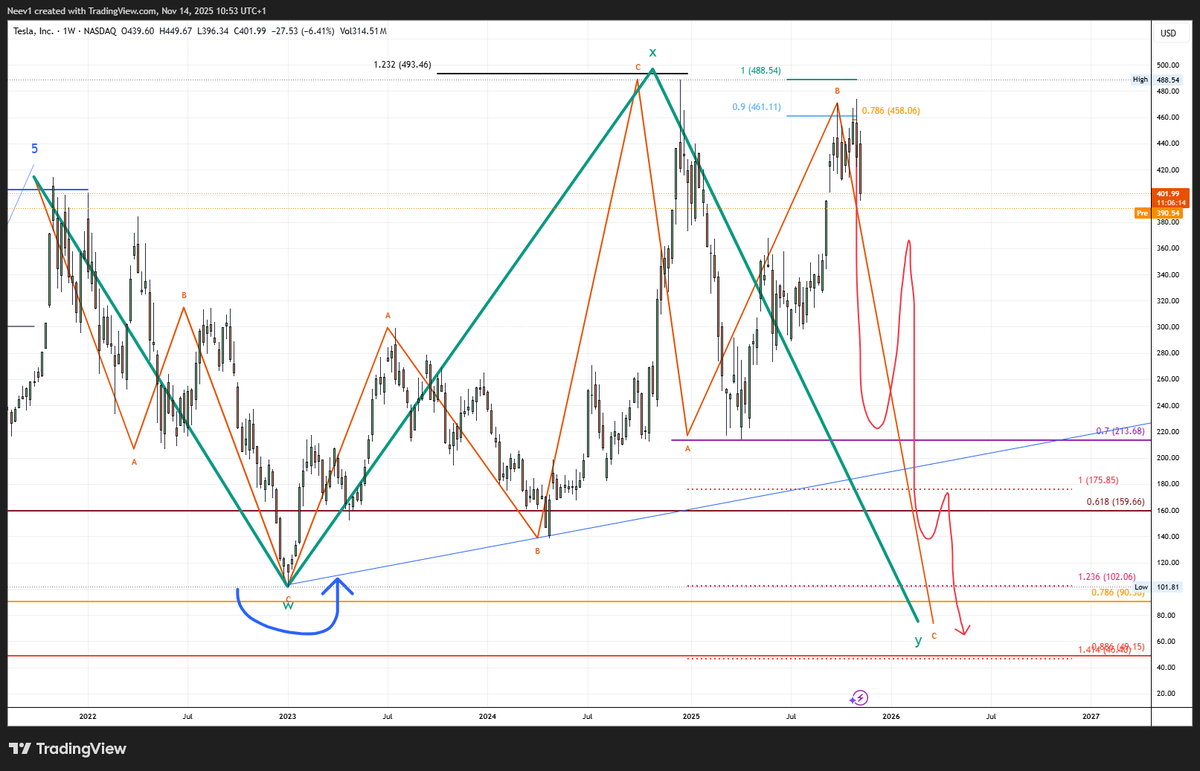The width and height of the screenshot is (1200, 771).
Task: Click the 2026 label on time axis
Action: coord(891,716)
